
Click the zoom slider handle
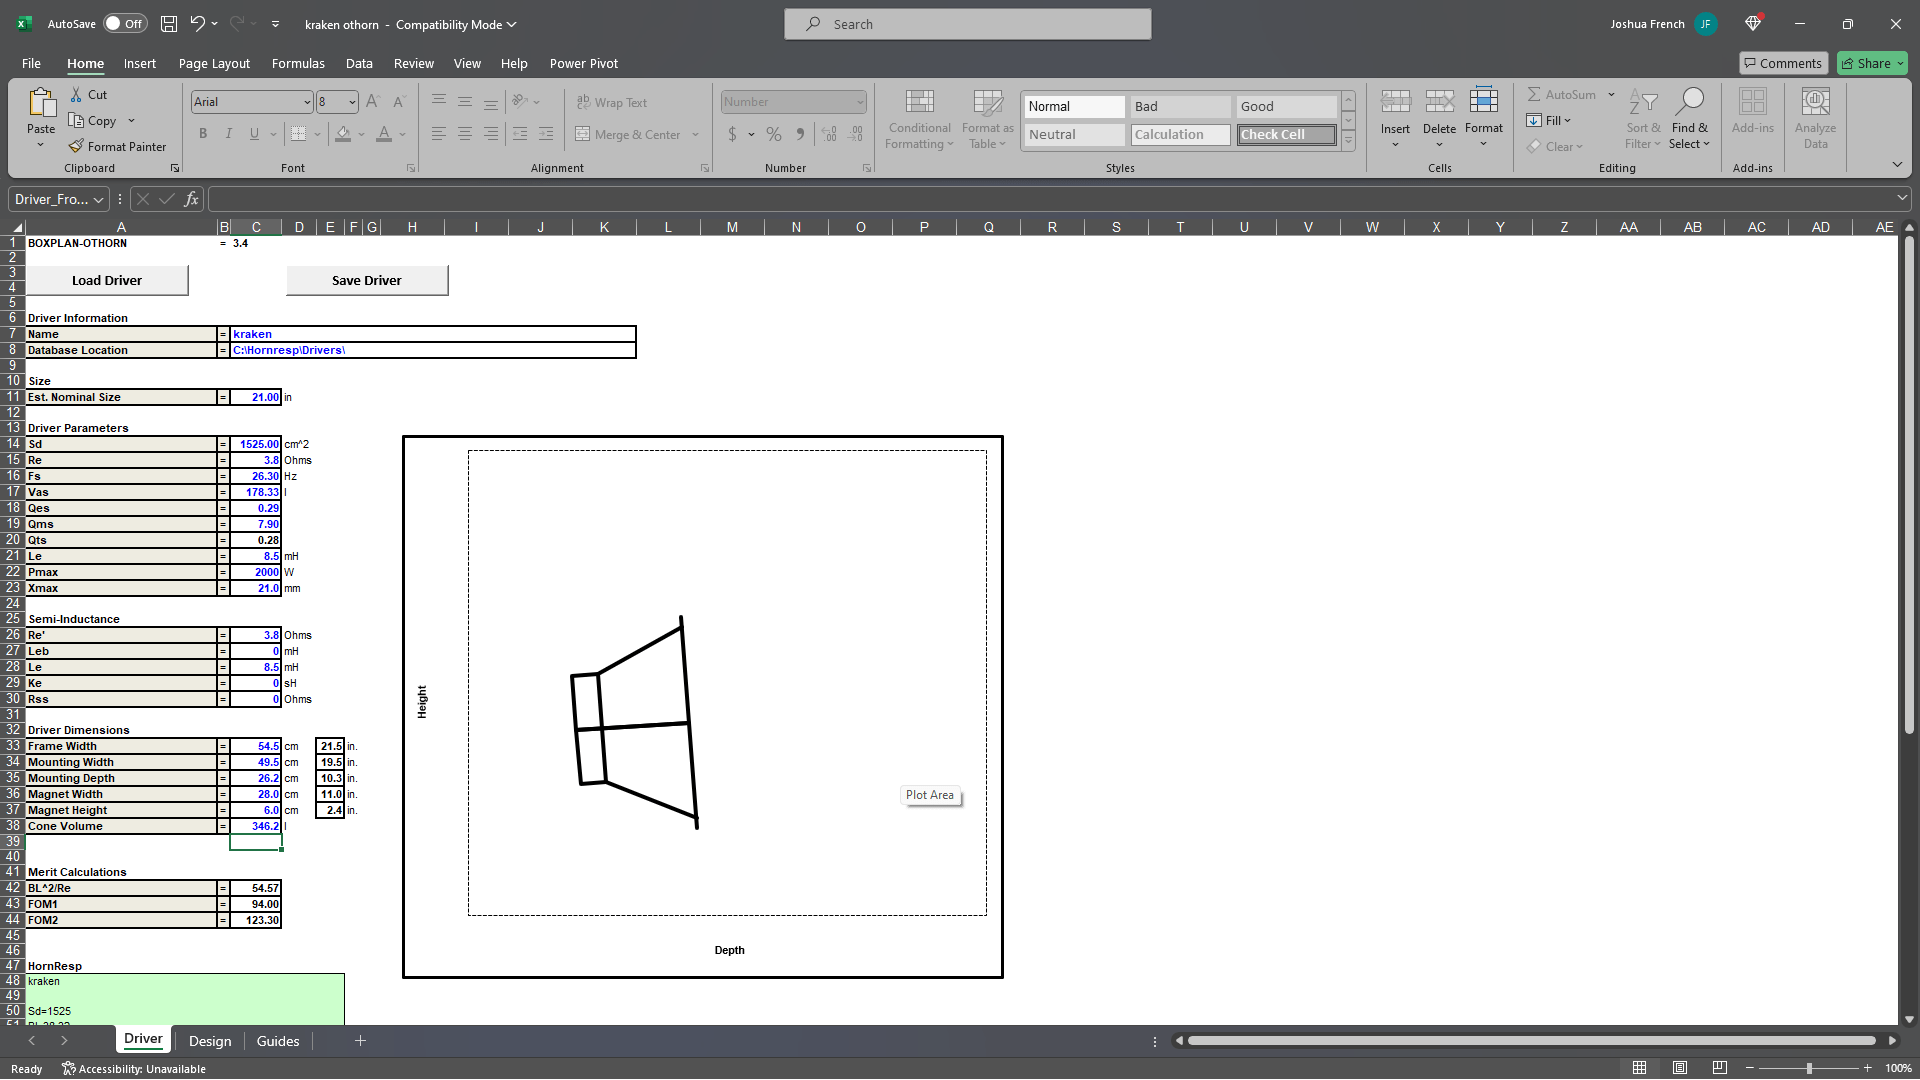[1809, 1068]
